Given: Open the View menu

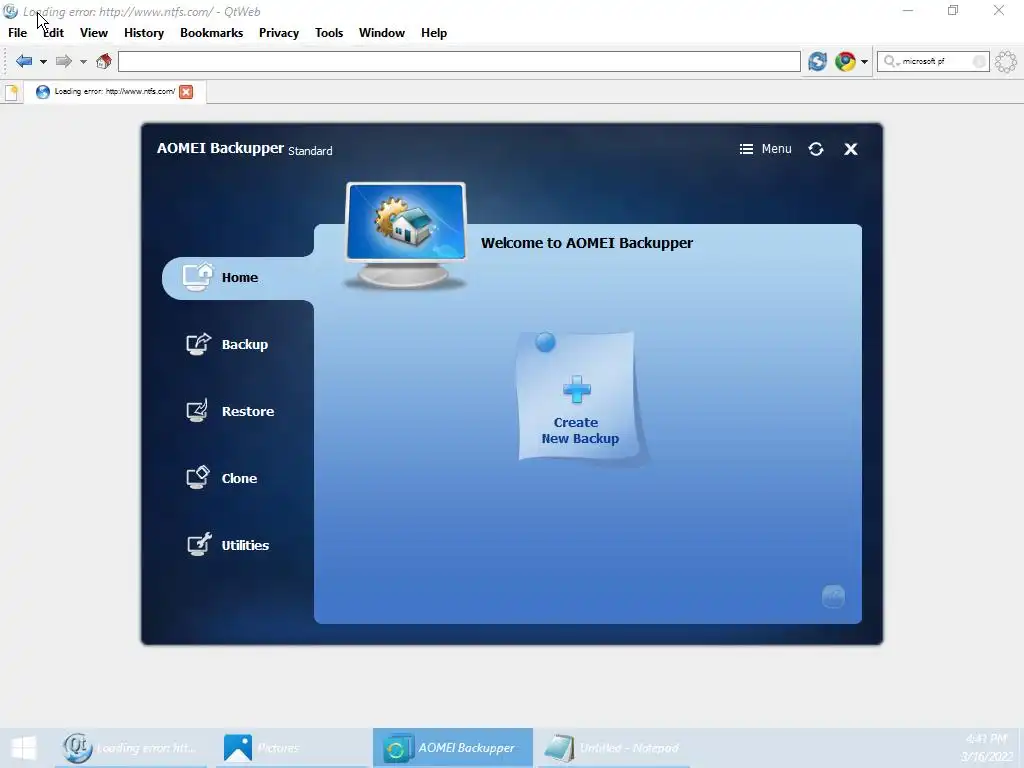Looking at the screenshot, I should (94, 33).
